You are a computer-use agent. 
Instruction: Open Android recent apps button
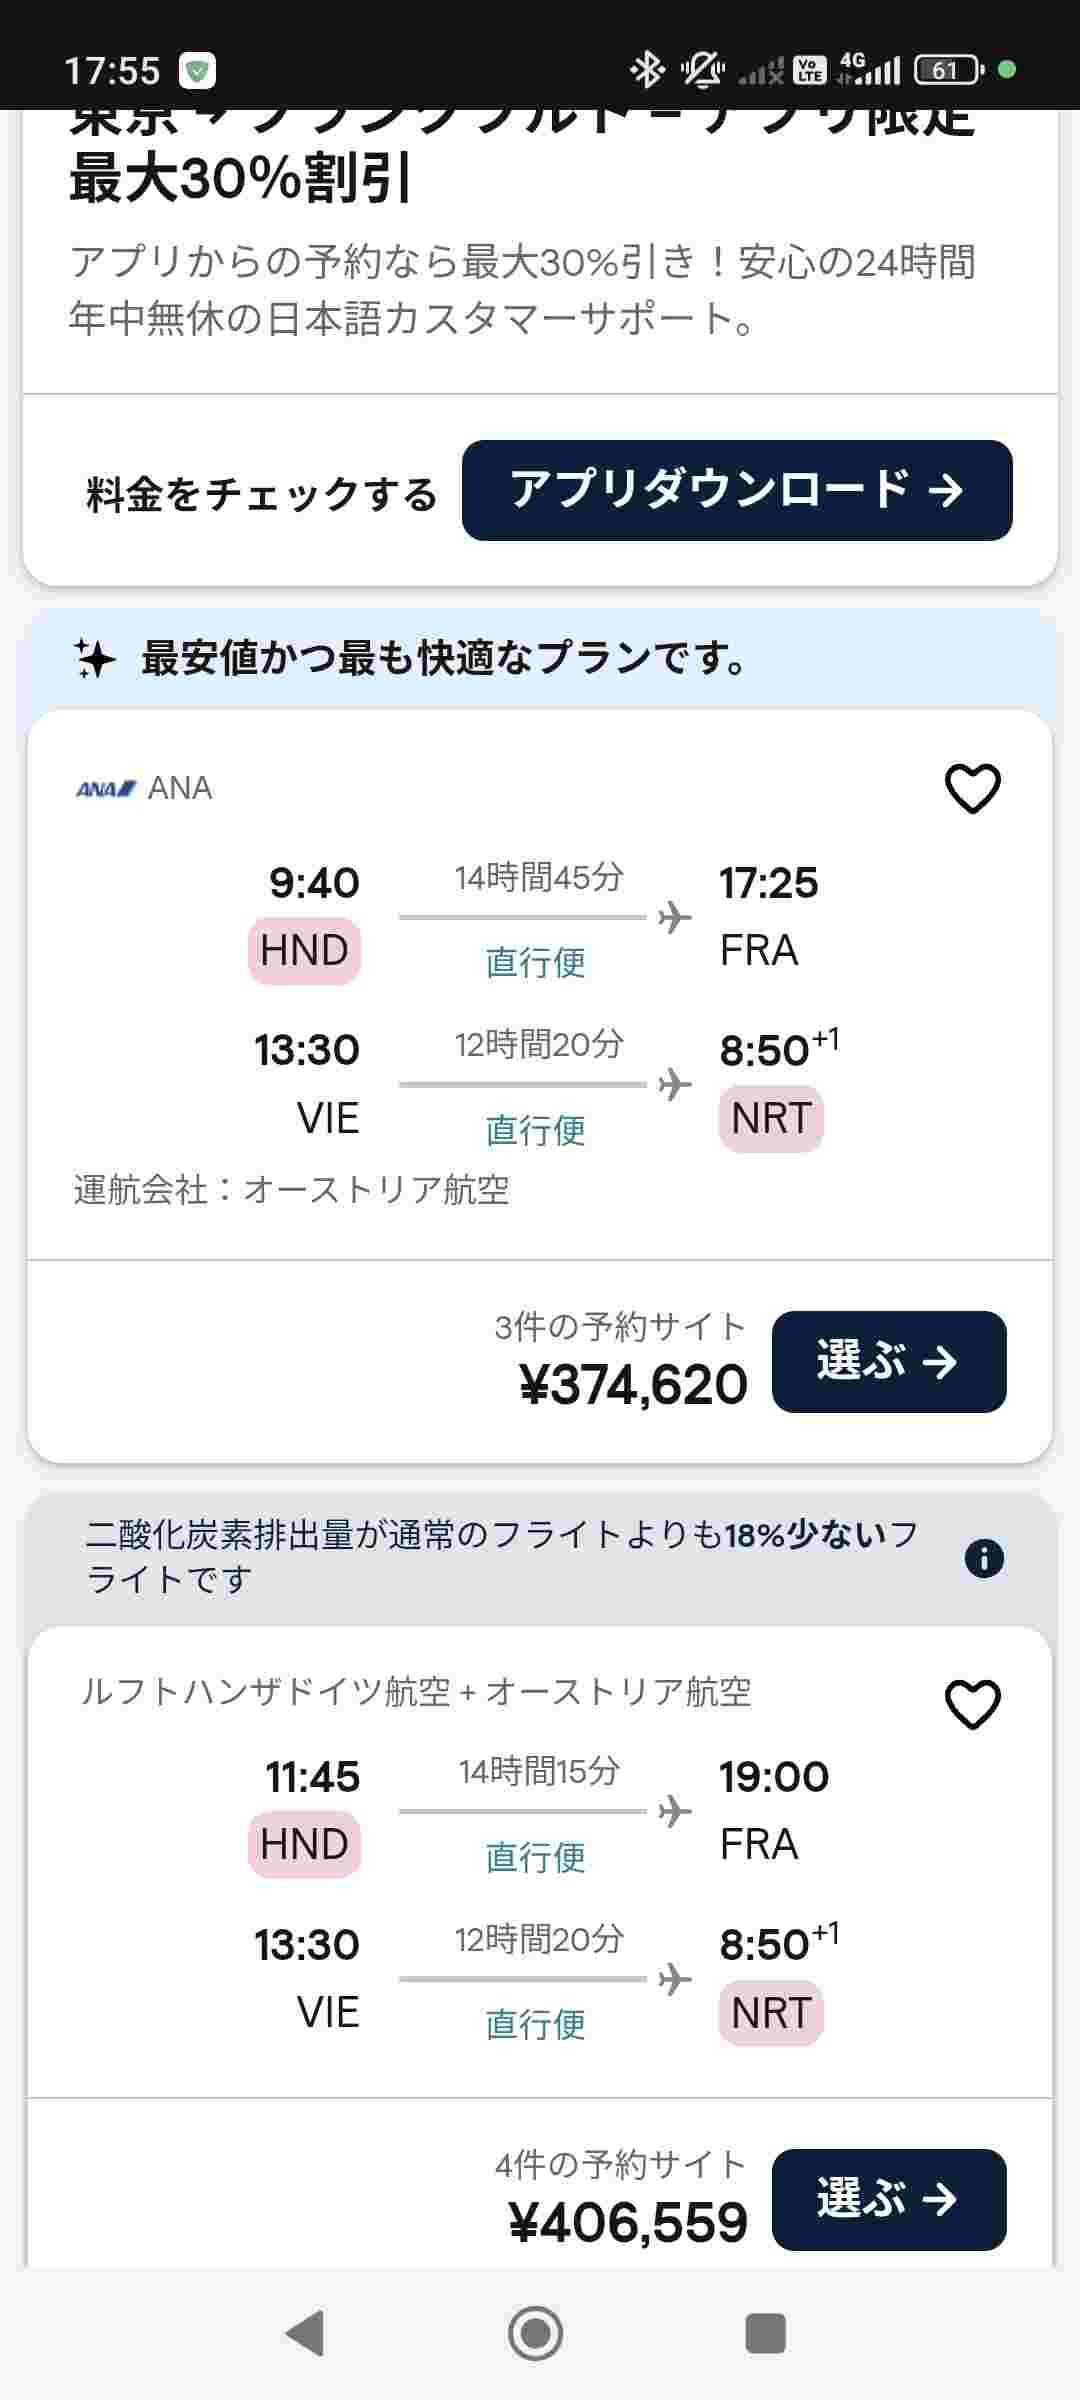coord(765,2334)
